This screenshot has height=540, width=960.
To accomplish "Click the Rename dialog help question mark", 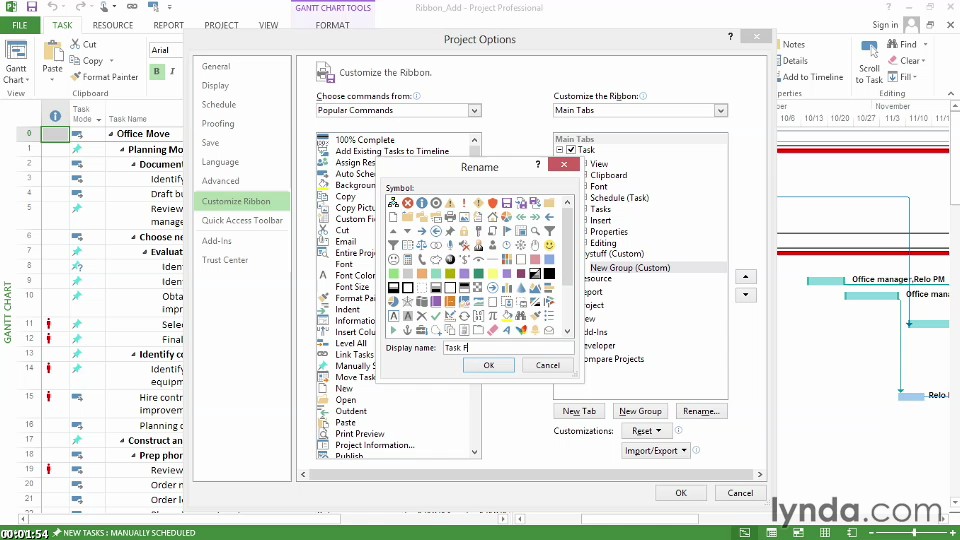I will (538, 165).
